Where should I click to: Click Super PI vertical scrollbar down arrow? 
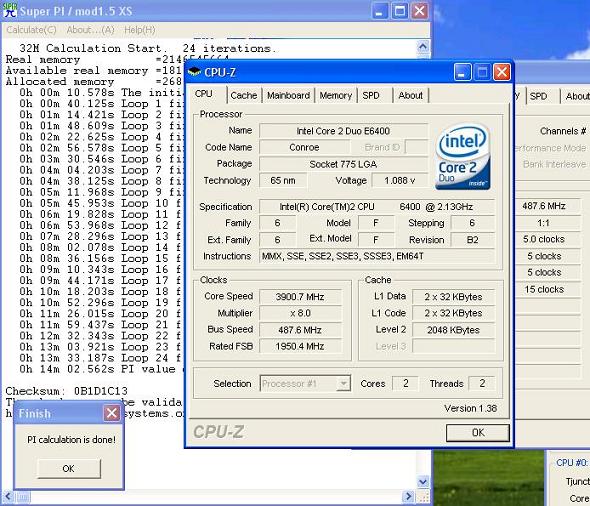423,481
